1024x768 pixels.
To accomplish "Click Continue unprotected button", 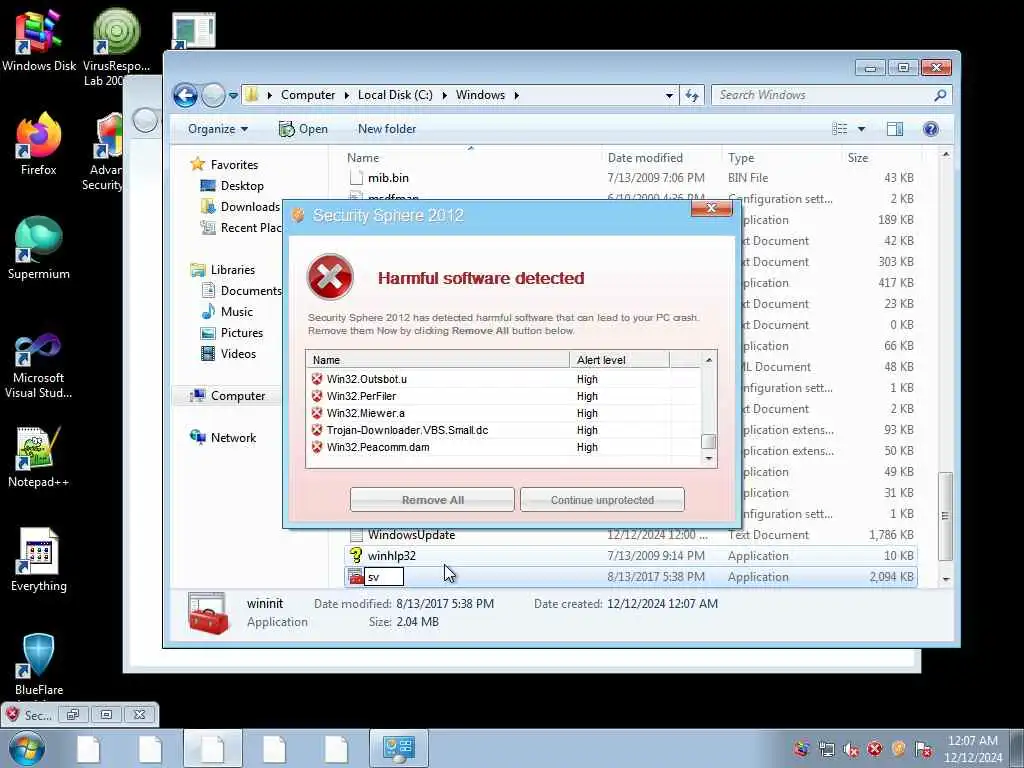I will tap(602, 500).
